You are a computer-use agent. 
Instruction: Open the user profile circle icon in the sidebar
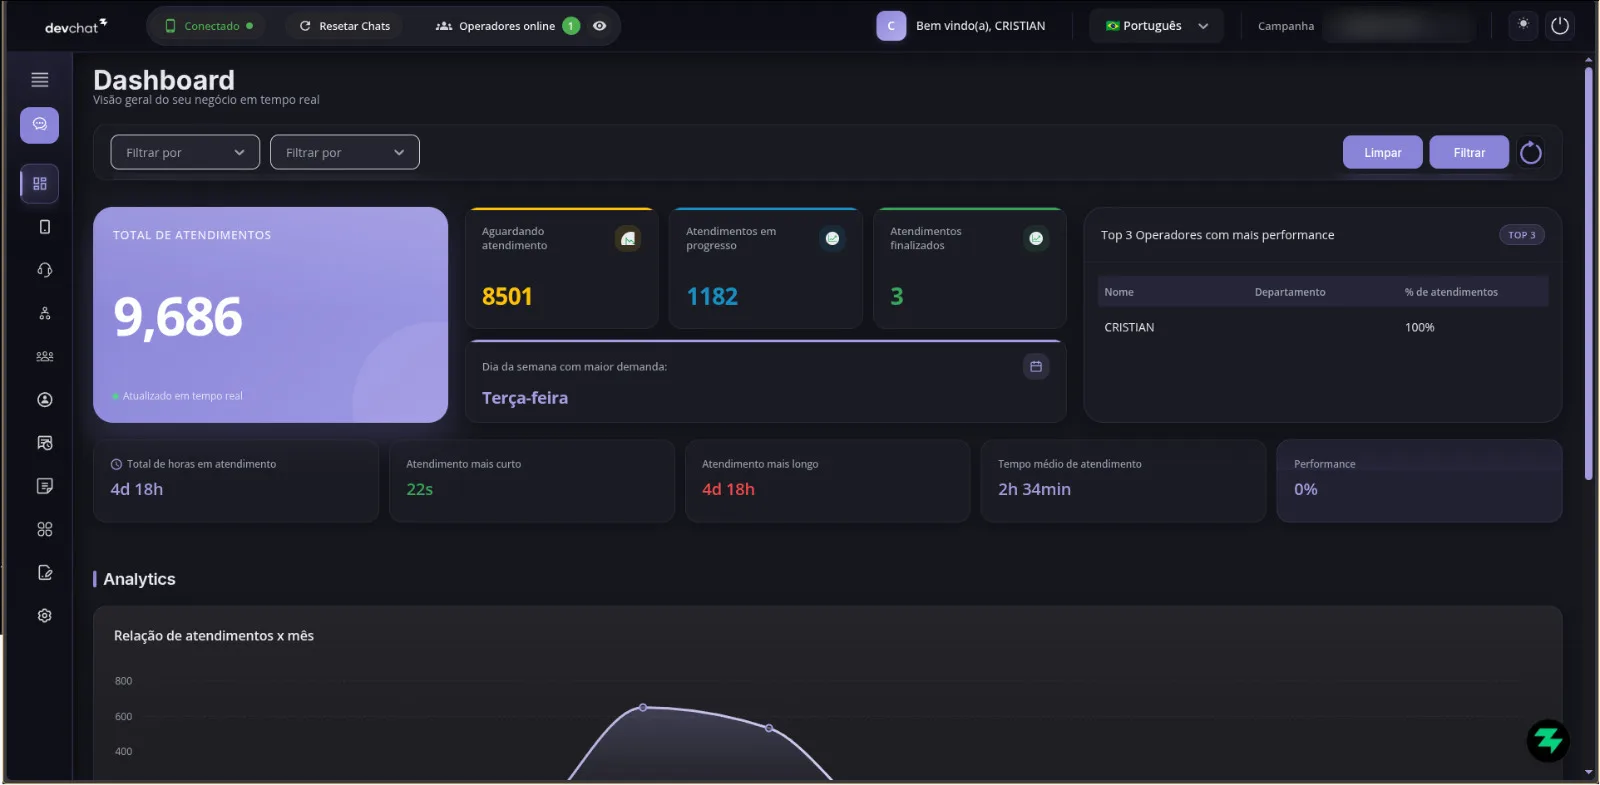coord(44,400)
